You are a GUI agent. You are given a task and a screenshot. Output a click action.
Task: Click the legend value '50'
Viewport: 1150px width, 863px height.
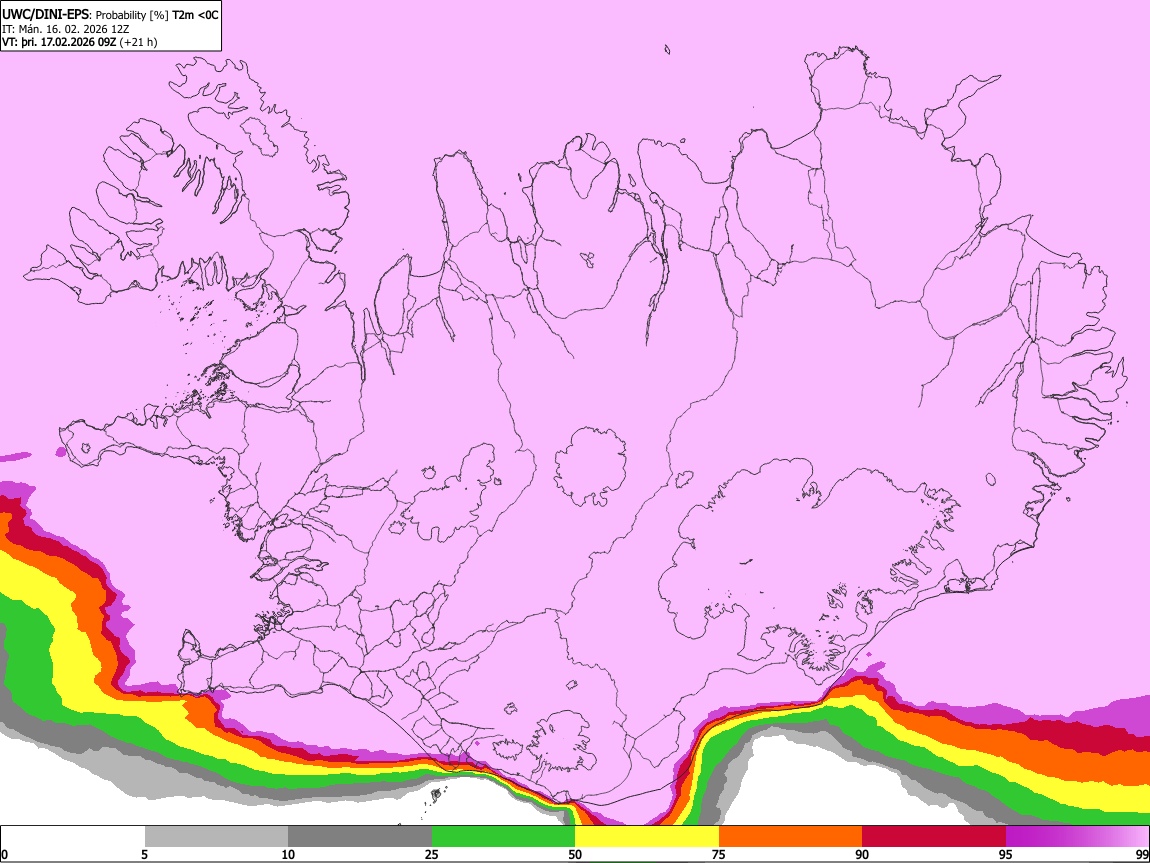coord(575,855)
